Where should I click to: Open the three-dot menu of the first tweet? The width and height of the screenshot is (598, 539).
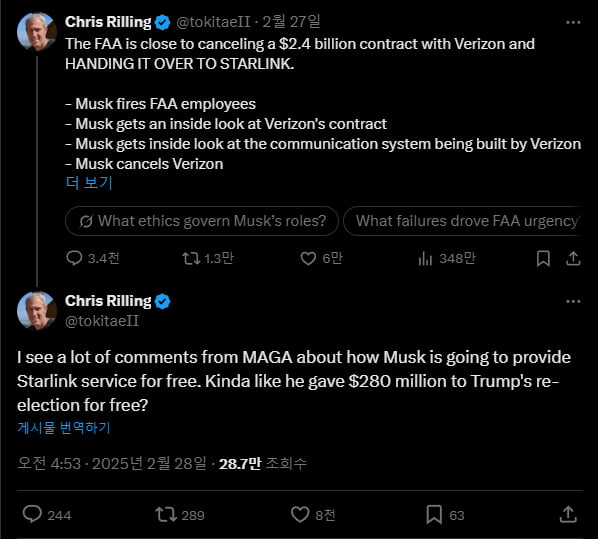pyautogui.click(x=573, y=23)
